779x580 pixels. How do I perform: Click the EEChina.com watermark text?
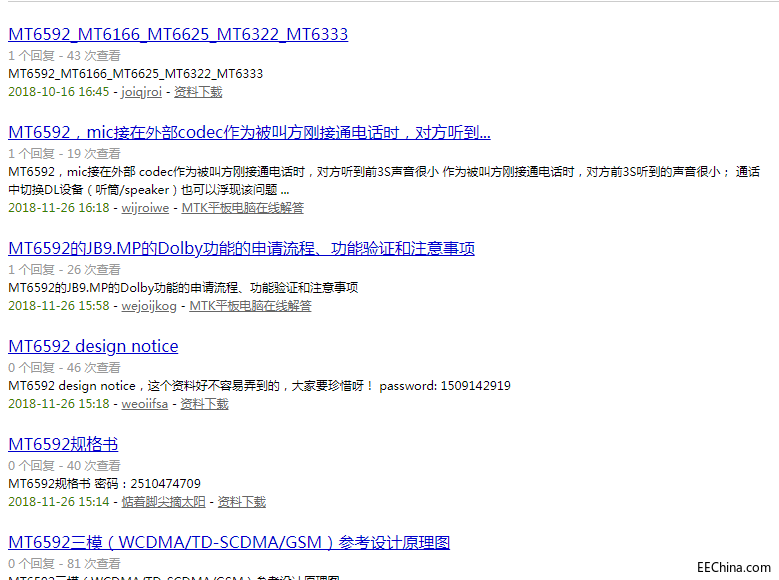[734, 567]
